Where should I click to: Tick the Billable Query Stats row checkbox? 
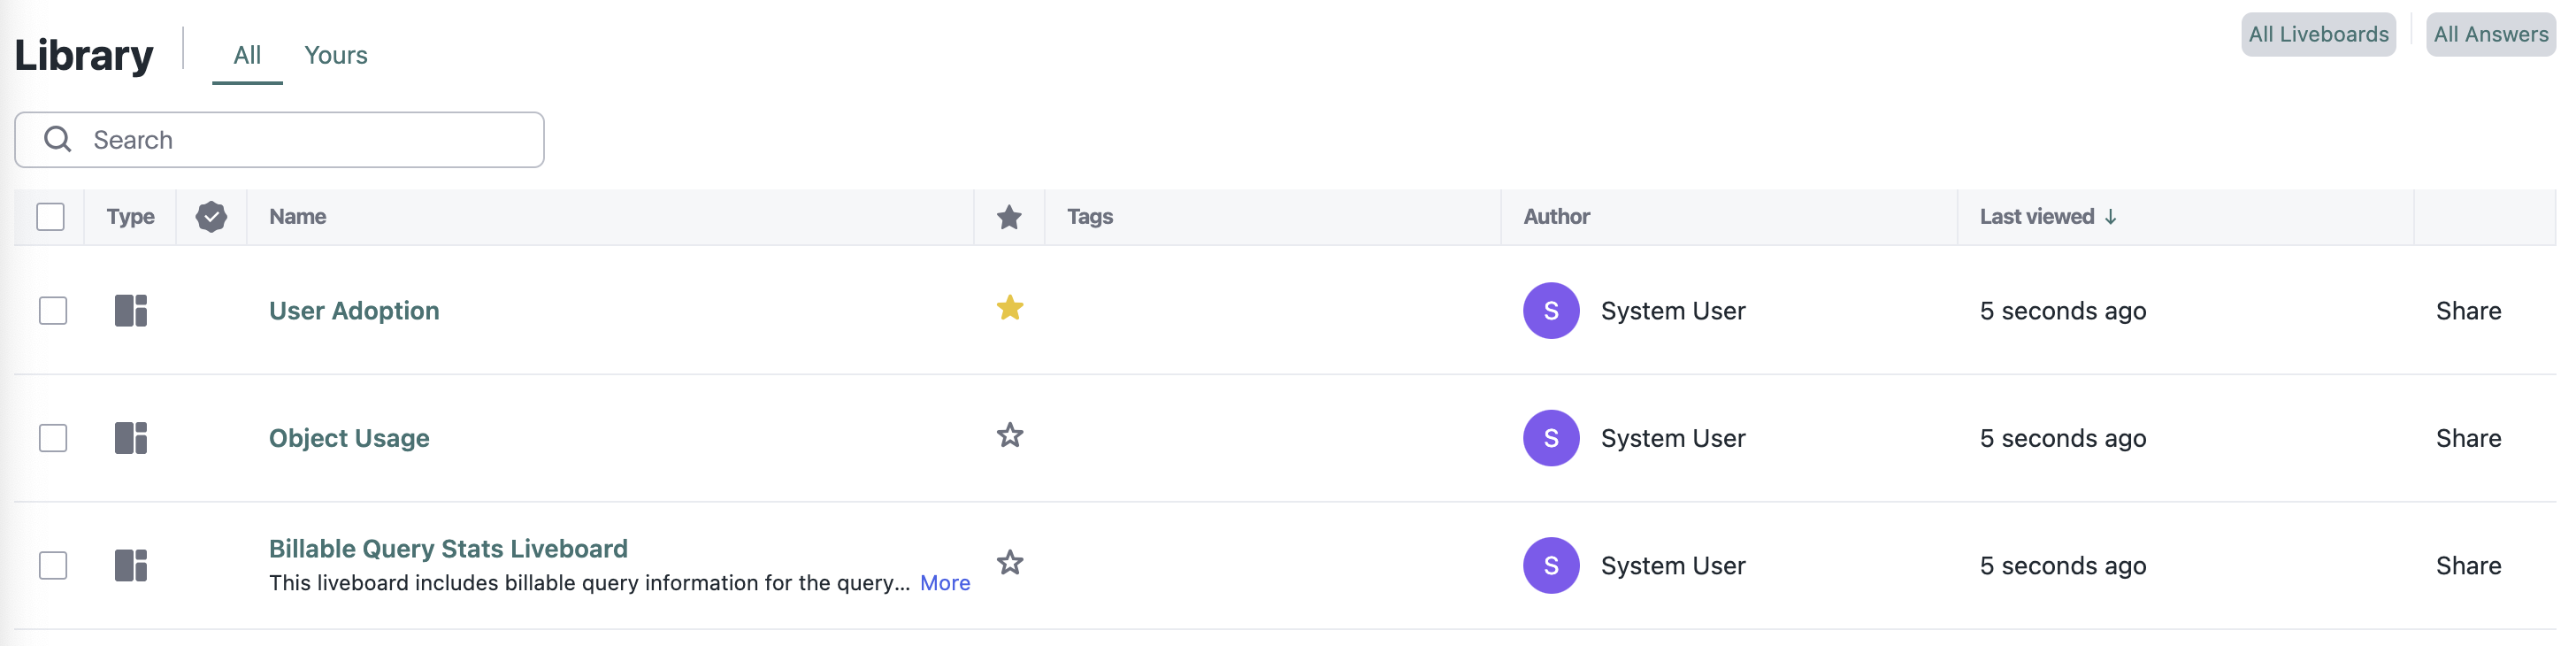click(x=53, y=566)
